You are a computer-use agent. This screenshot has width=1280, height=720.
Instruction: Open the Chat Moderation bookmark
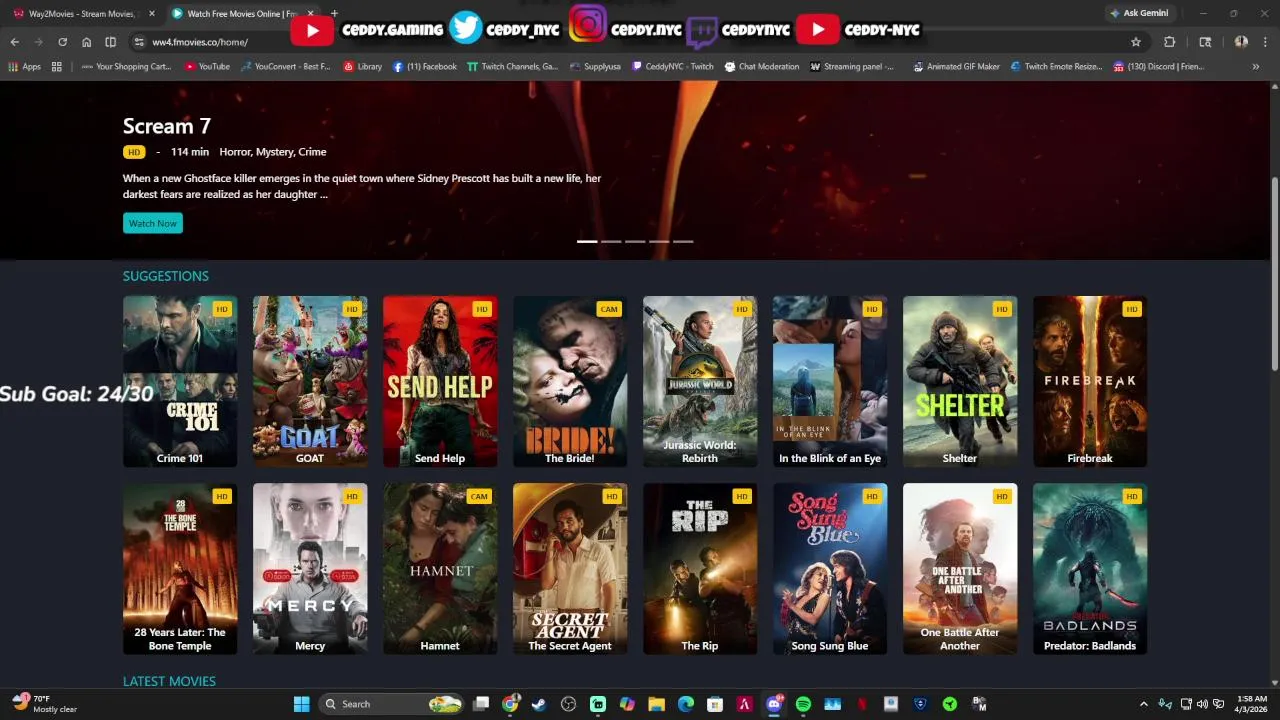[x=762, y=67]
